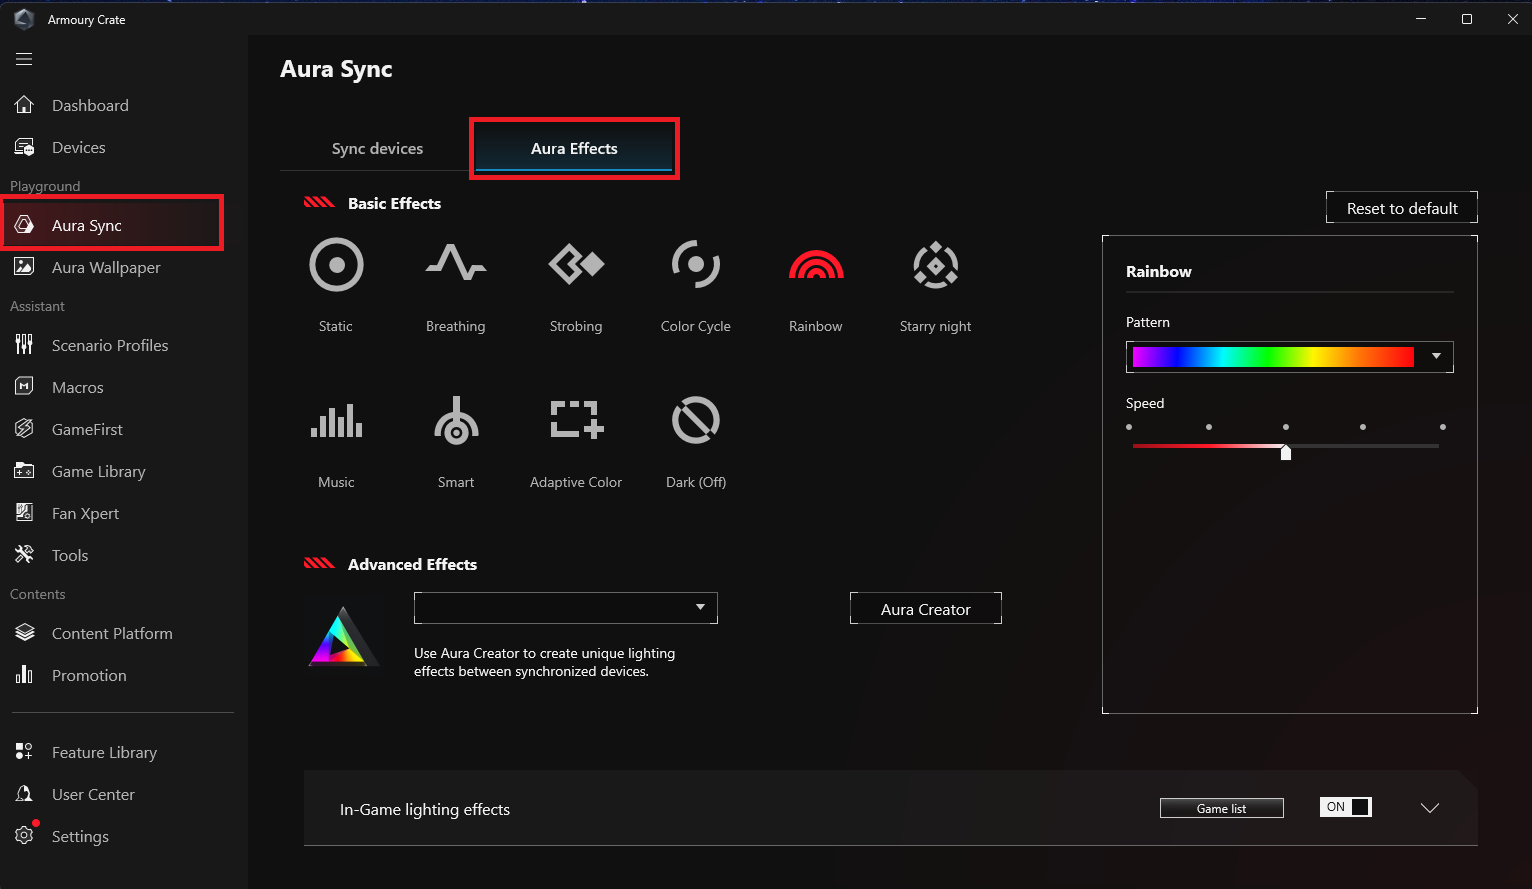1532x889 pixels.
Task: Click the Devices sidebar icon
Action: pyautogui.click(x=25, y=147)
